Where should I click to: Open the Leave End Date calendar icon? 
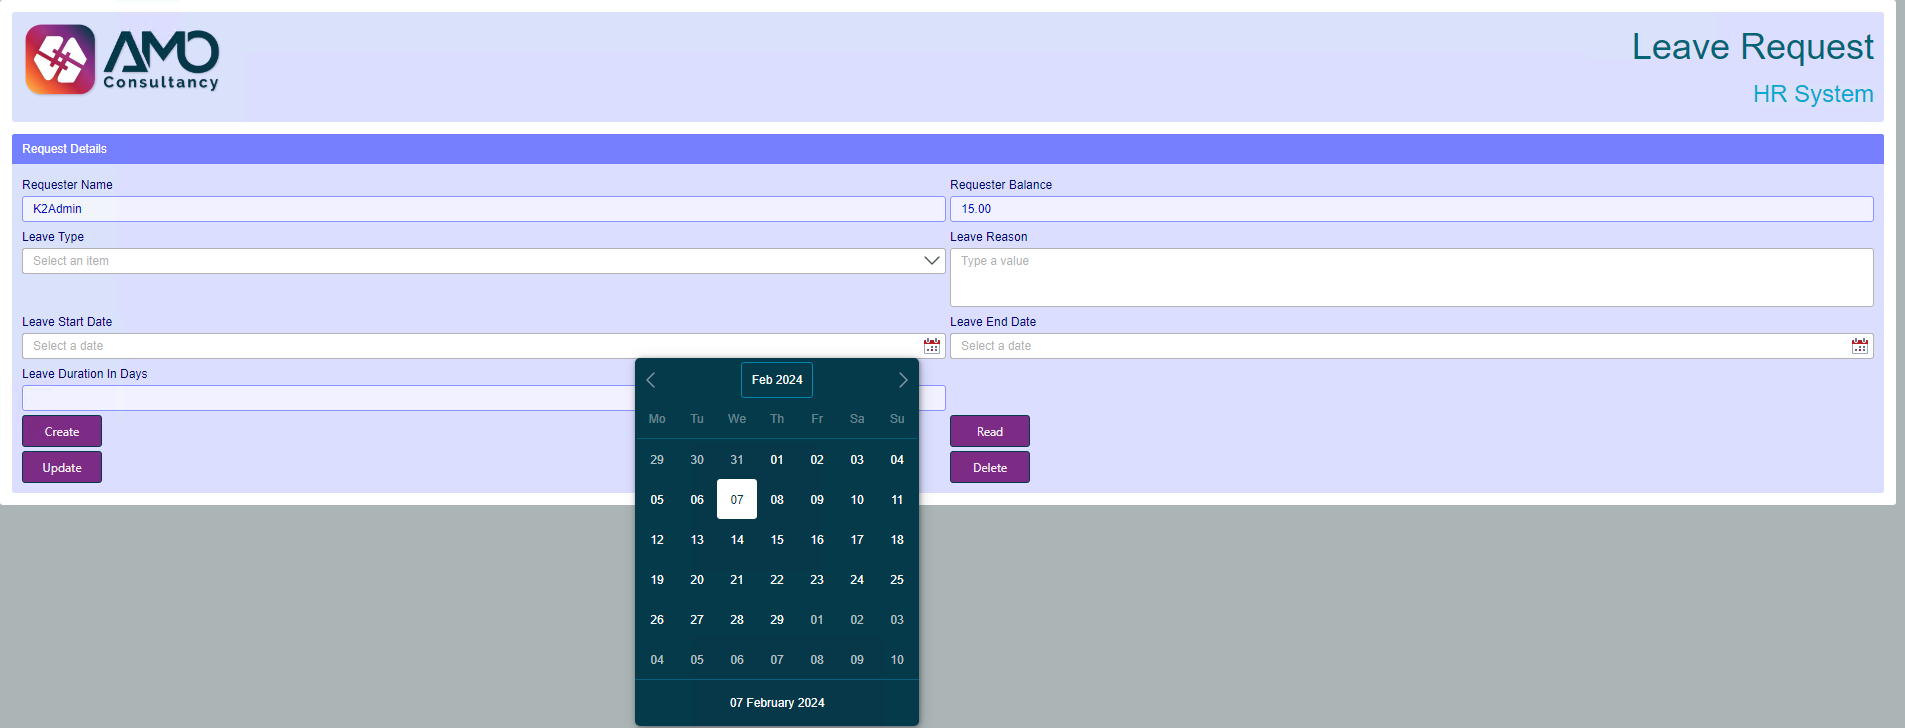[1860, 346]
